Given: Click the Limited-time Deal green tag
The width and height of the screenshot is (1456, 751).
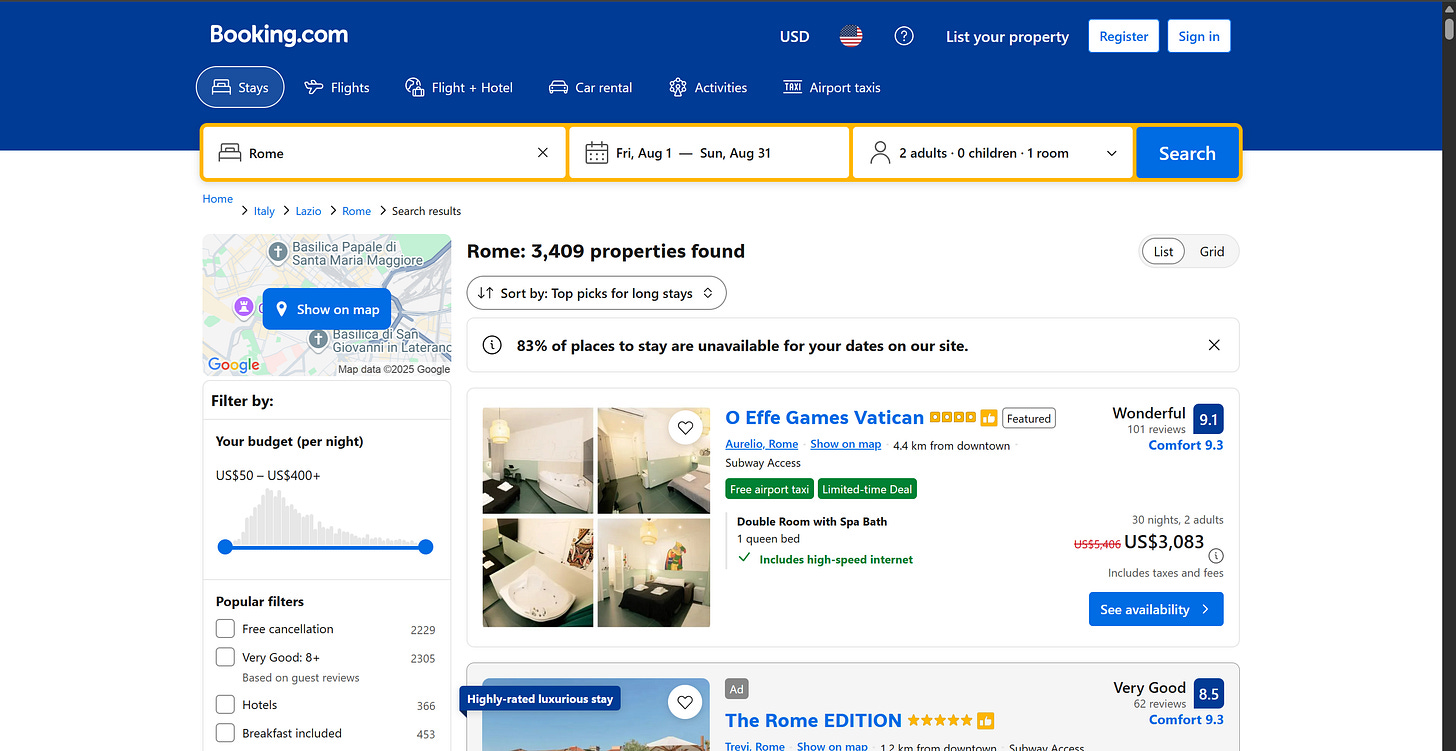Looking at the screenshot, I should (868, 489).
